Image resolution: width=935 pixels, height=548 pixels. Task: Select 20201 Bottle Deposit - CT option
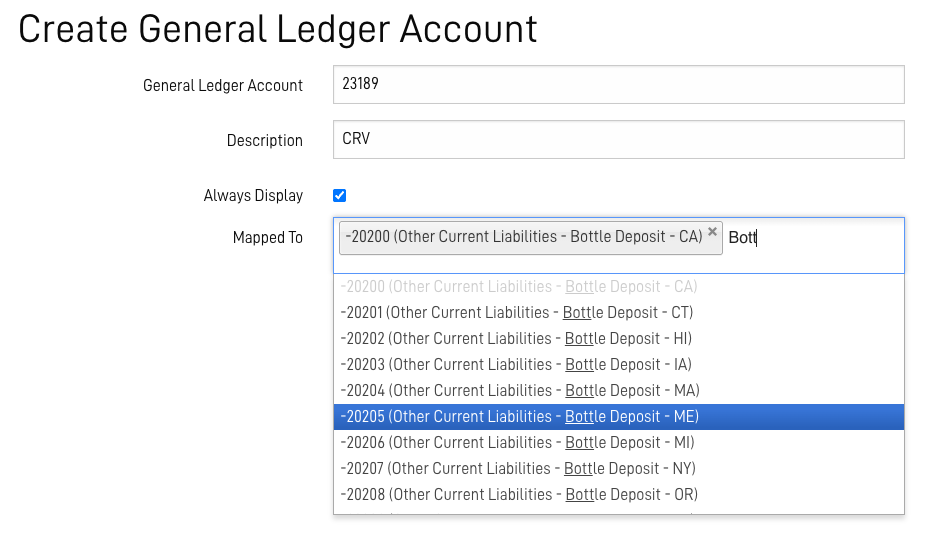(618, 312)
